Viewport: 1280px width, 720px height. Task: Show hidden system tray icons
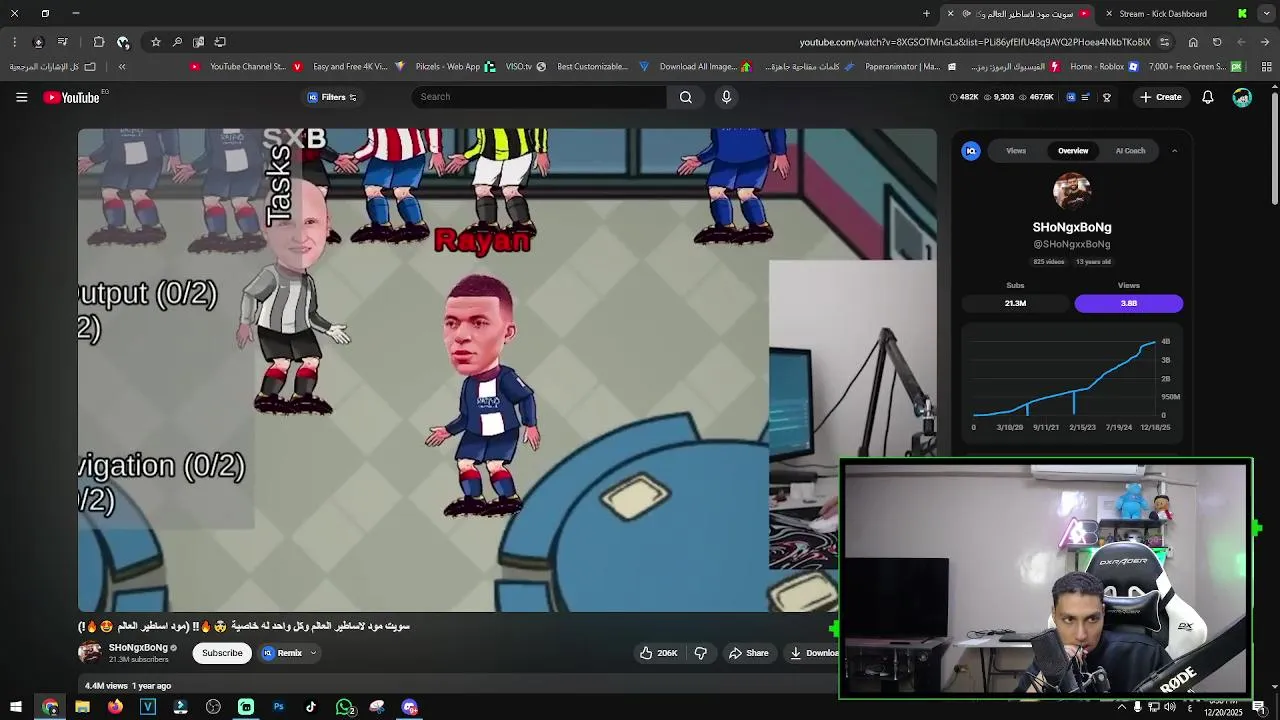1121,707
